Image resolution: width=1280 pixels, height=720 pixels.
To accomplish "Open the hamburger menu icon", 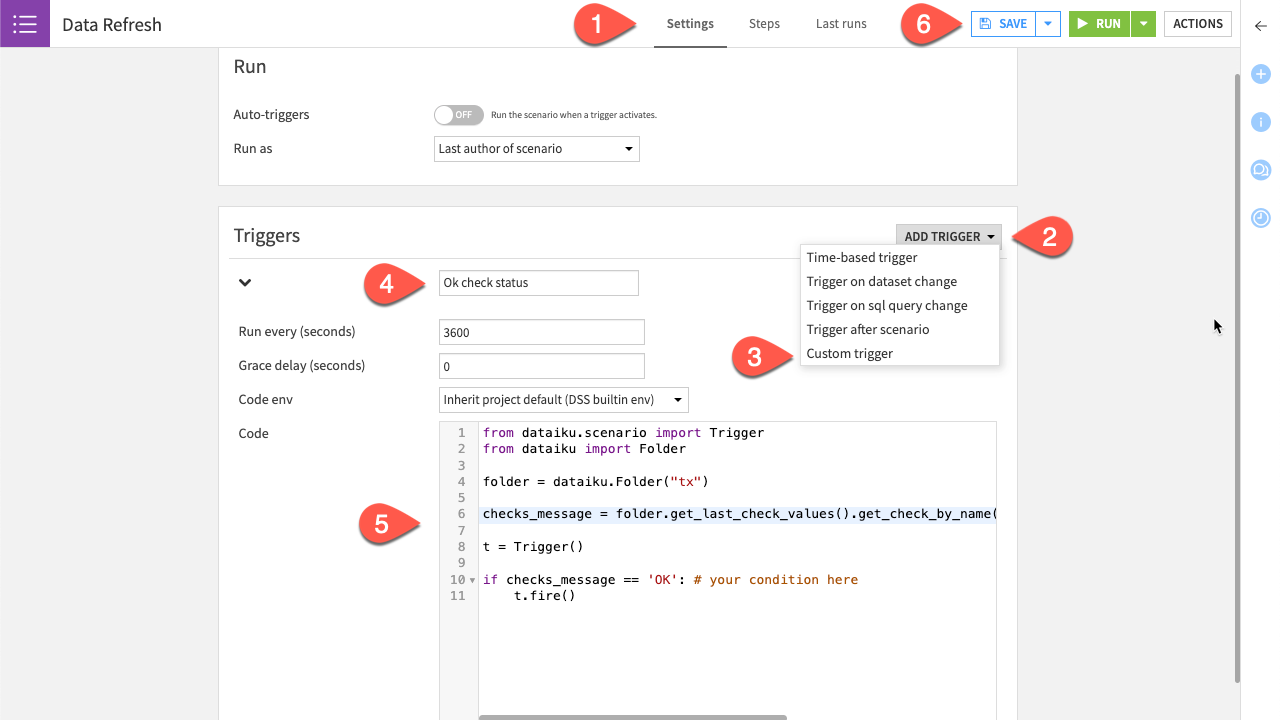I will (25, 24).
